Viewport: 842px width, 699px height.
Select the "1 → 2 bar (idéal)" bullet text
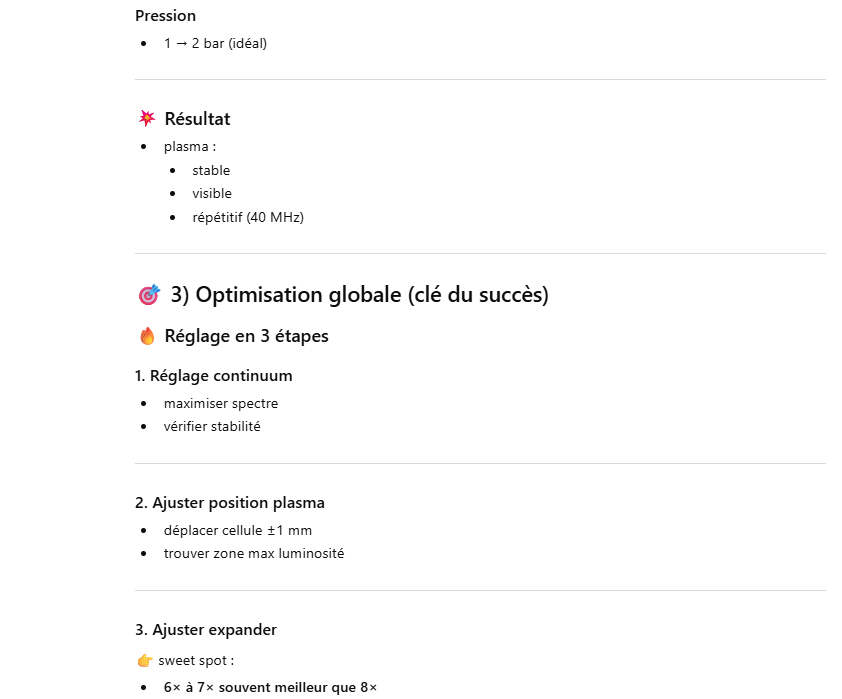(215, 44)
